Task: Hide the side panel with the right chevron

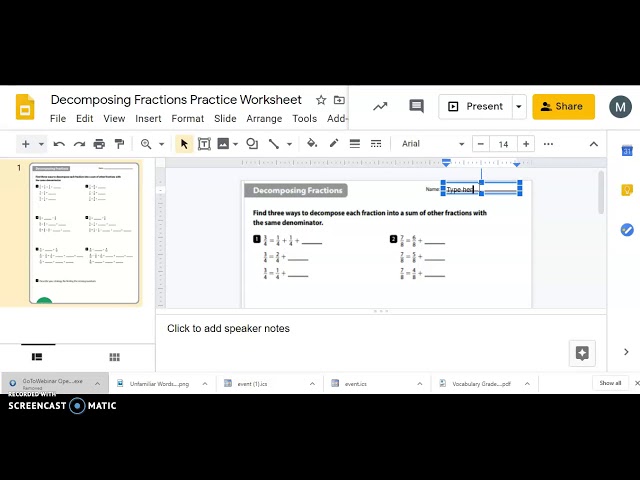Action: [x=627, y=352]
